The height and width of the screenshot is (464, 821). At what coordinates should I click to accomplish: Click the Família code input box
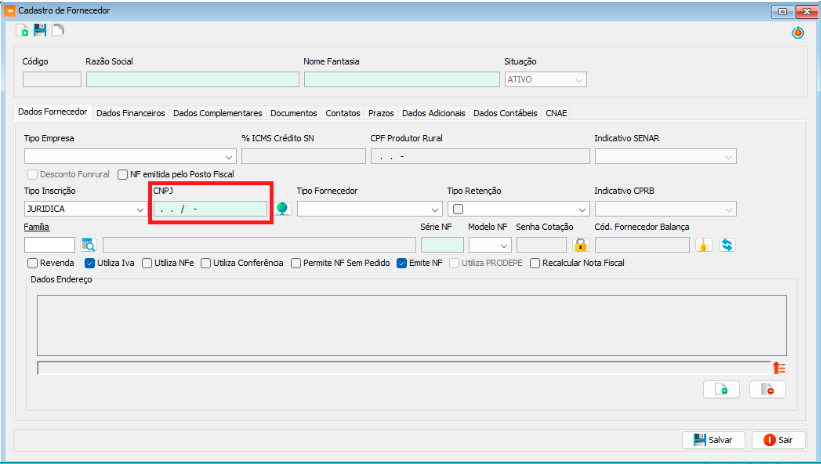pos(49,245)
